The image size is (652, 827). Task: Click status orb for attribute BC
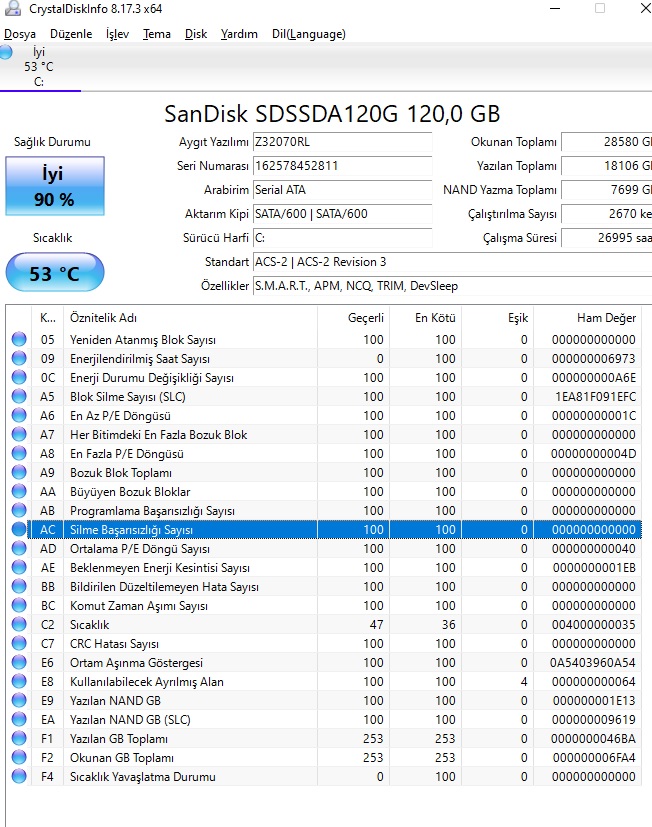19,605
